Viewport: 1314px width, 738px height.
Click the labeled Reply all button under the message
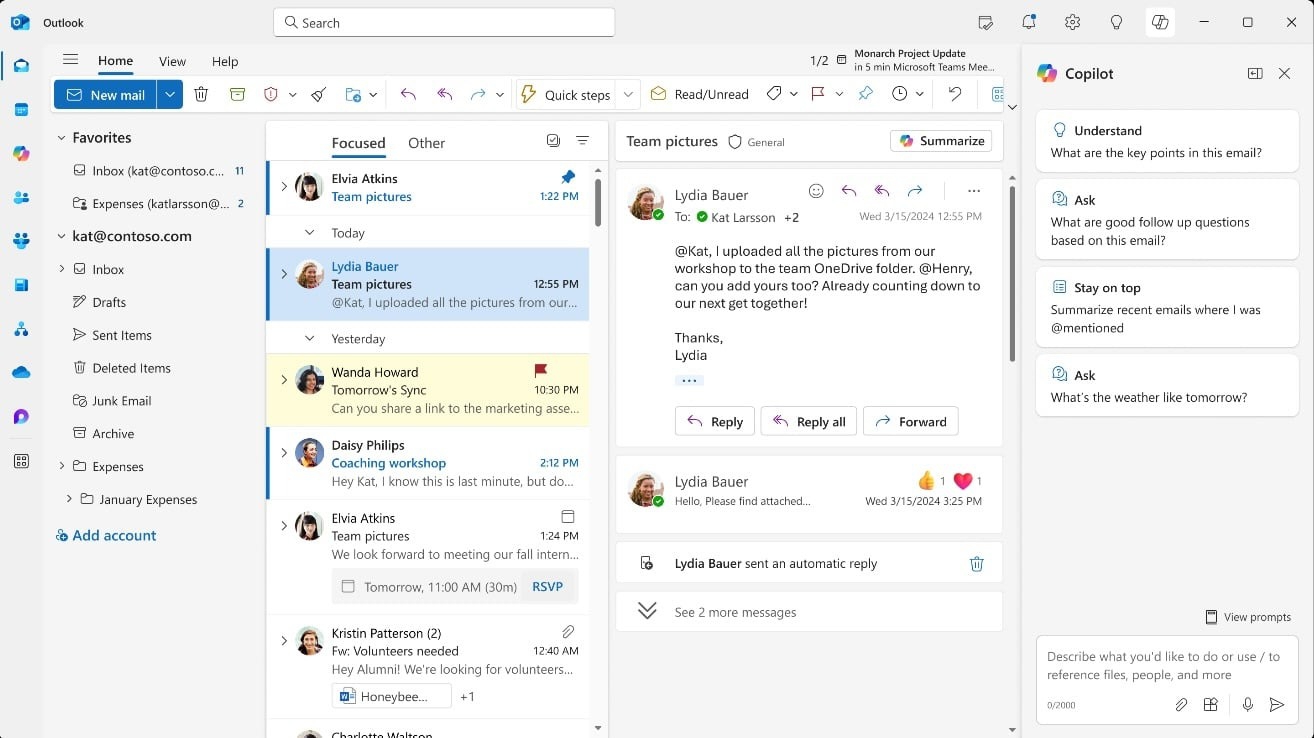808,421
